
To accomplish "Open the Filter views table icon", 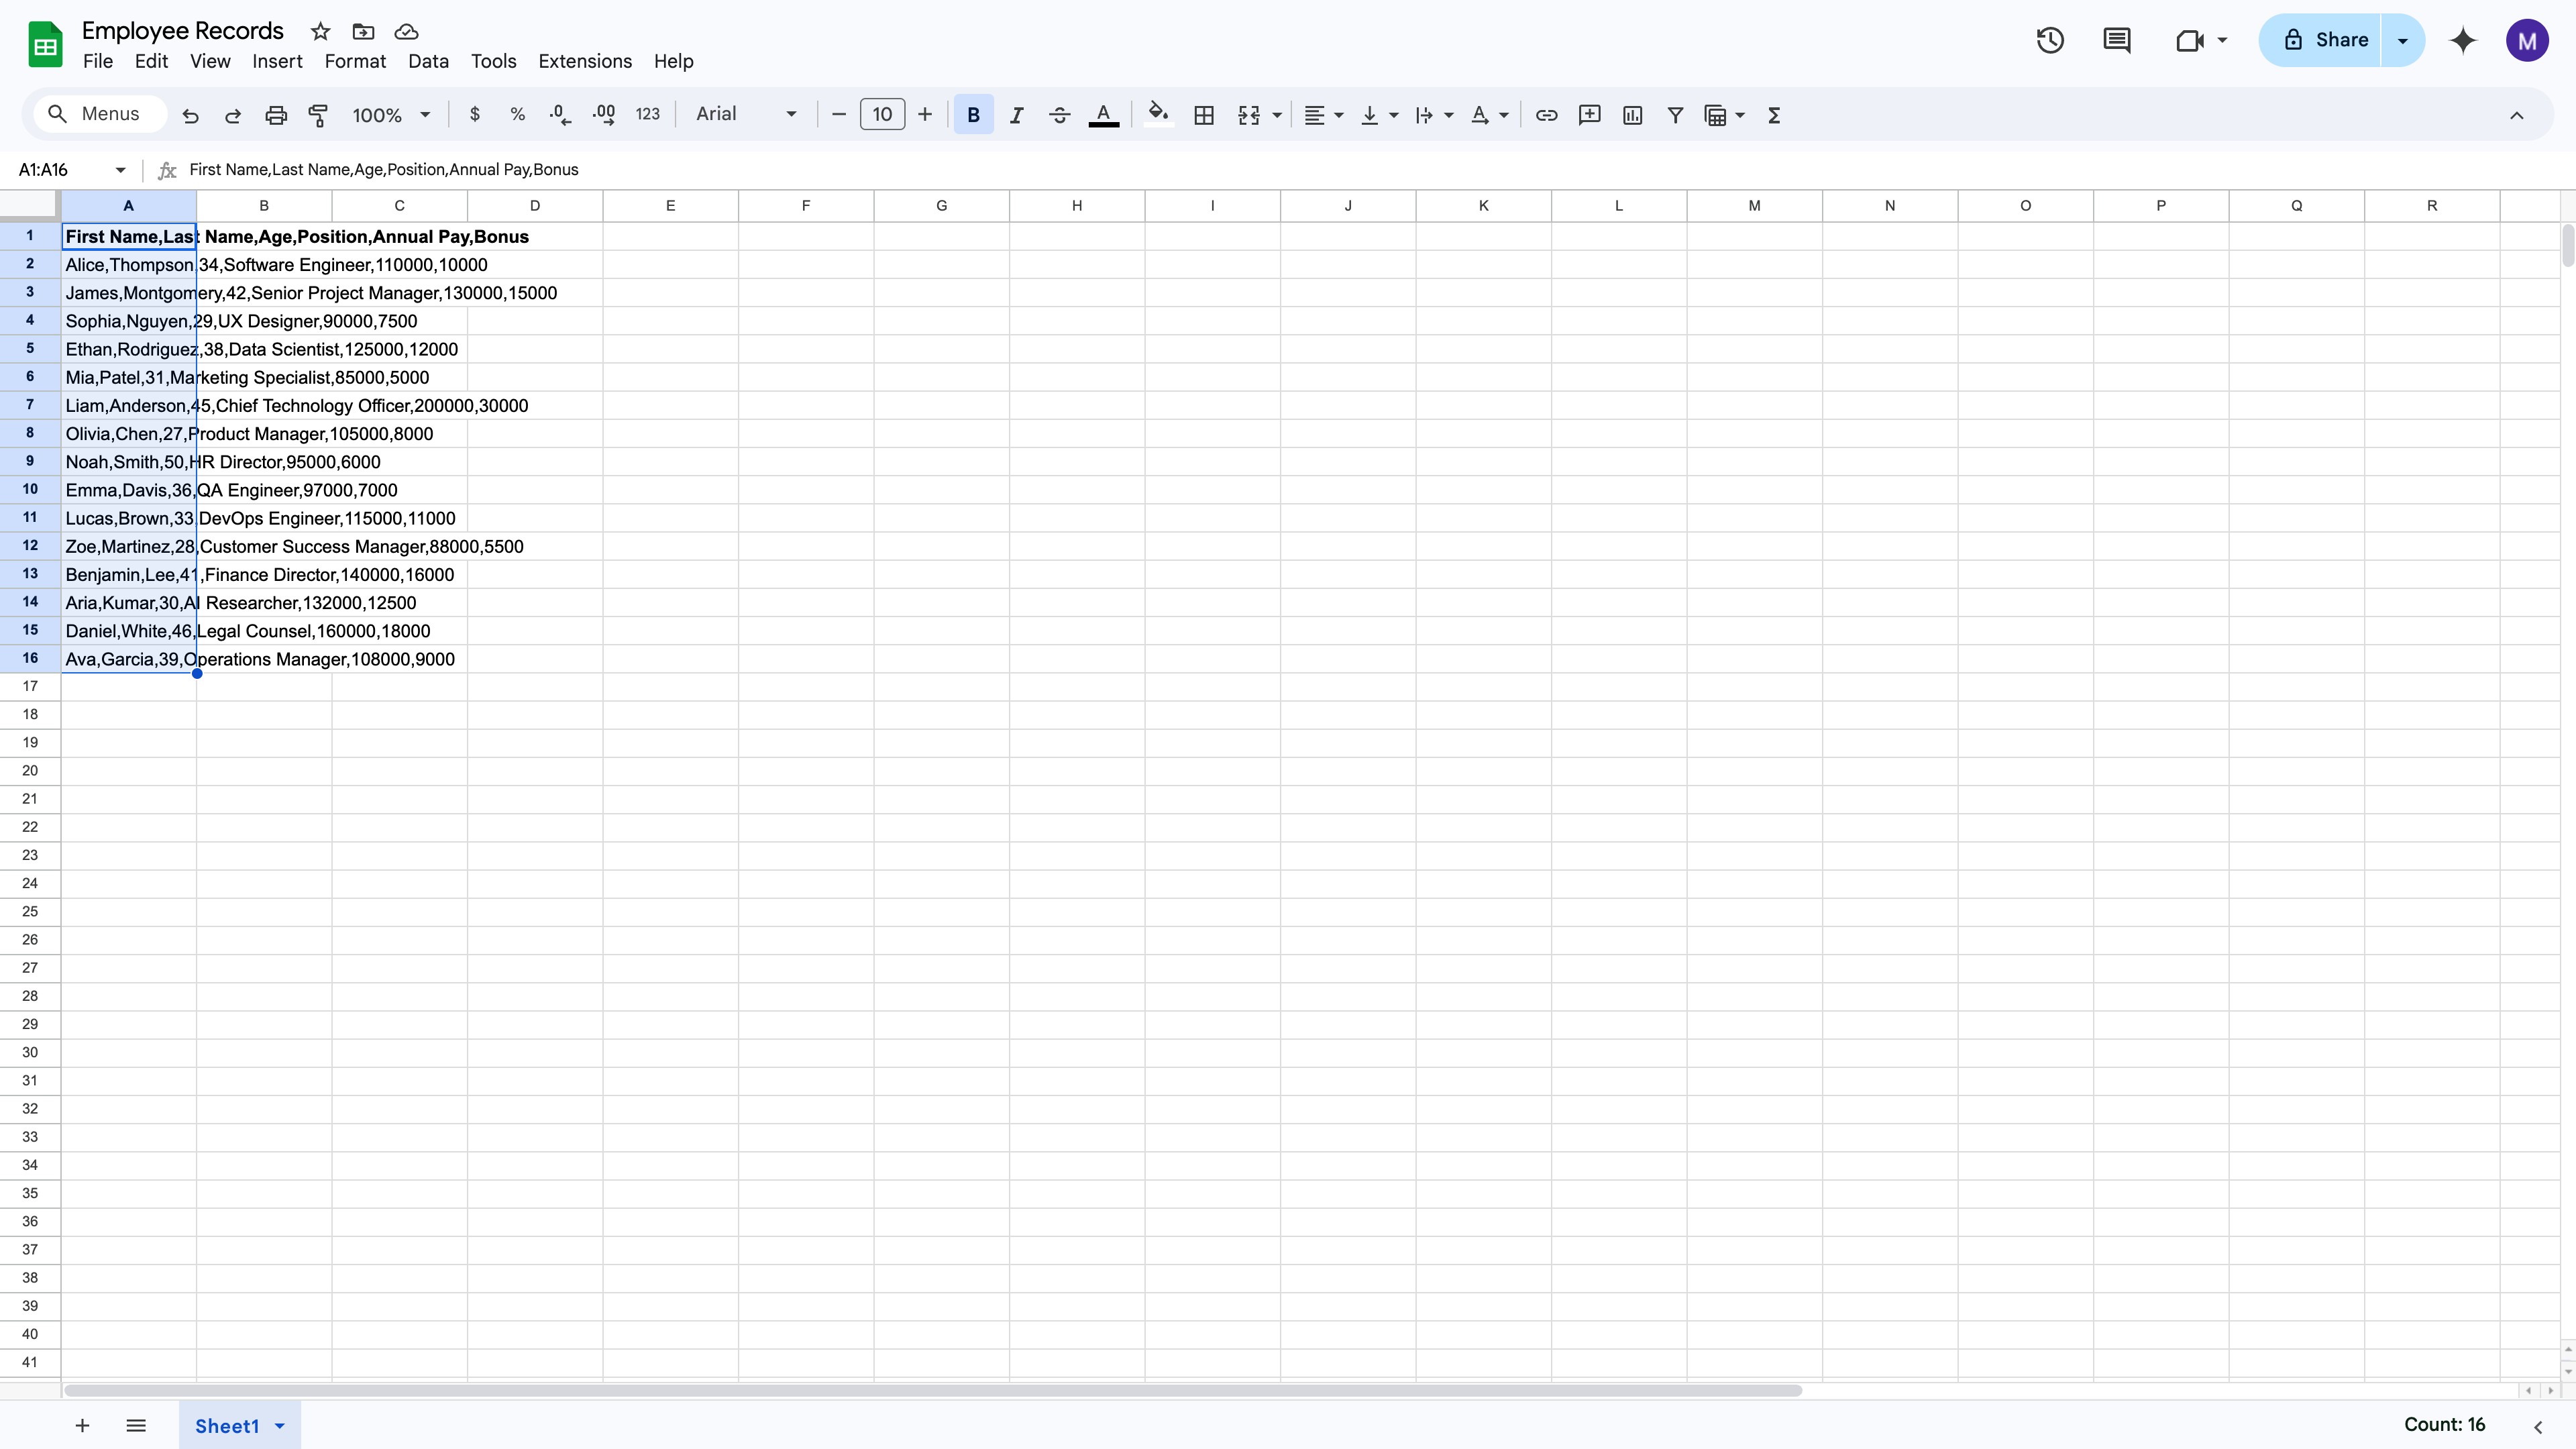I will 1716,115.
